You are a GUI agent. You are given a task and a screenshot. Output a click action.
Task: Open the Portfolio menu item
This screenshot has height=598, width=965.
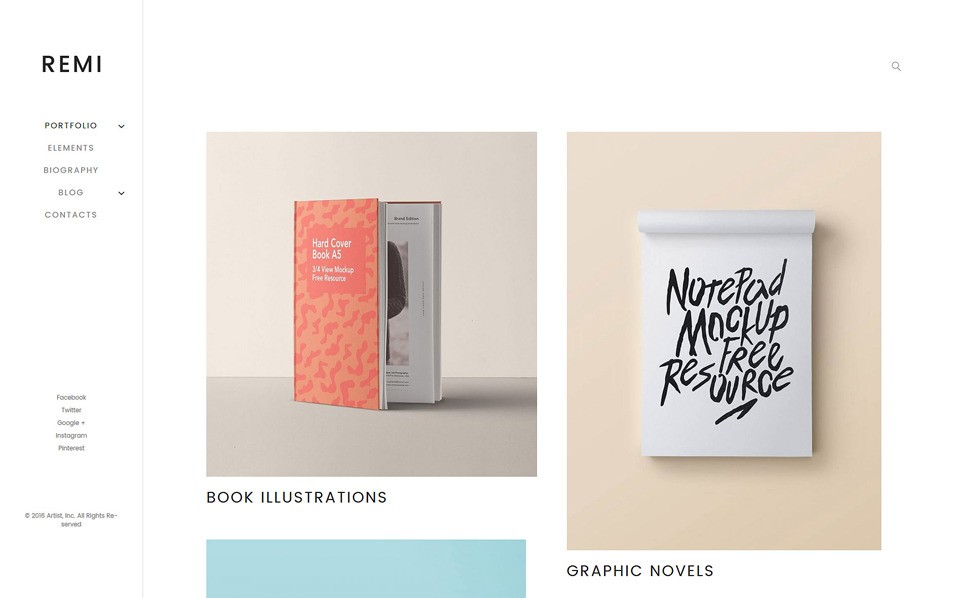point(71,126)
